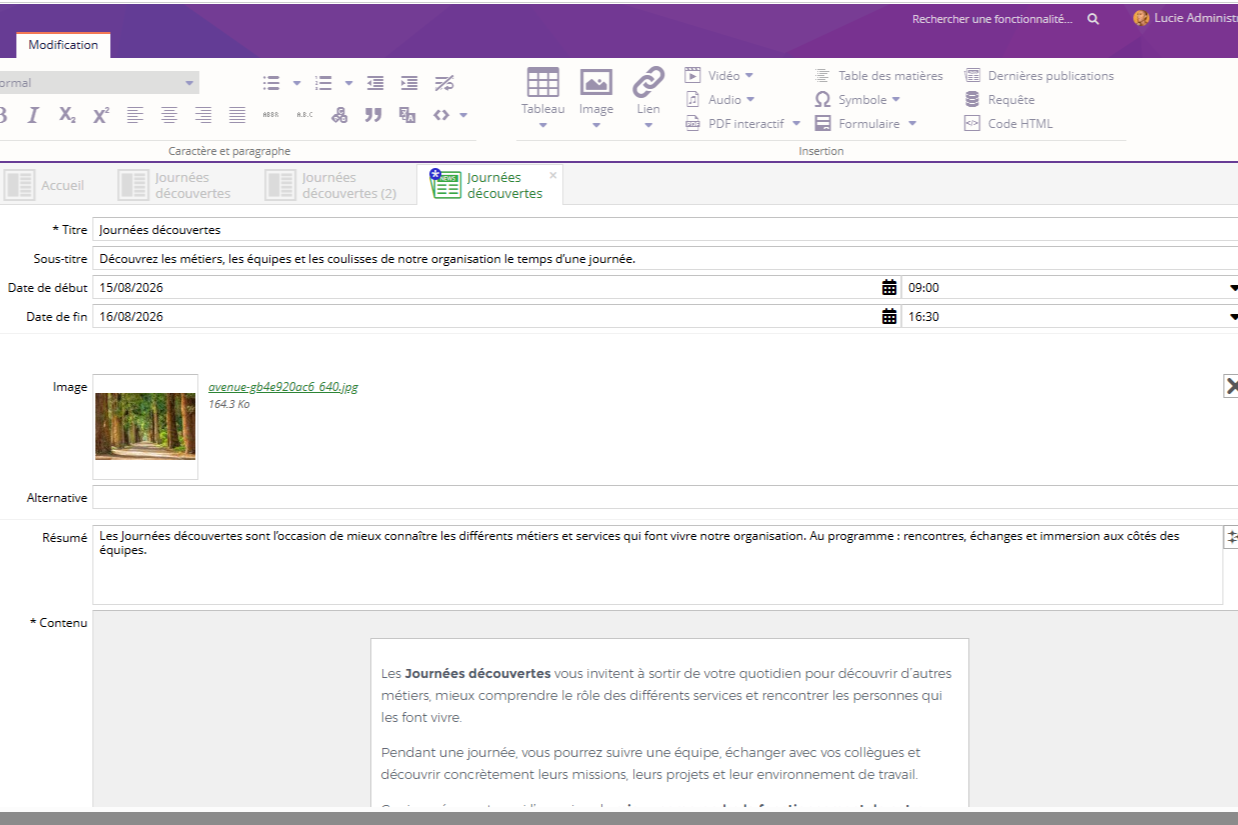Click inside the Contenu editor text

668,722
